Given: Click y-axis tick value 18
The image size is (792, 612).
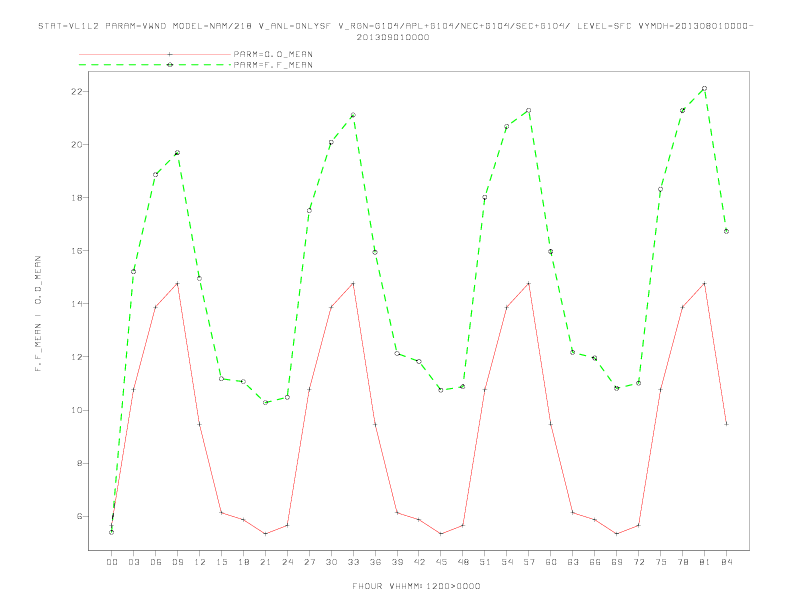Looking at the screenshot, I should (77, 197).
